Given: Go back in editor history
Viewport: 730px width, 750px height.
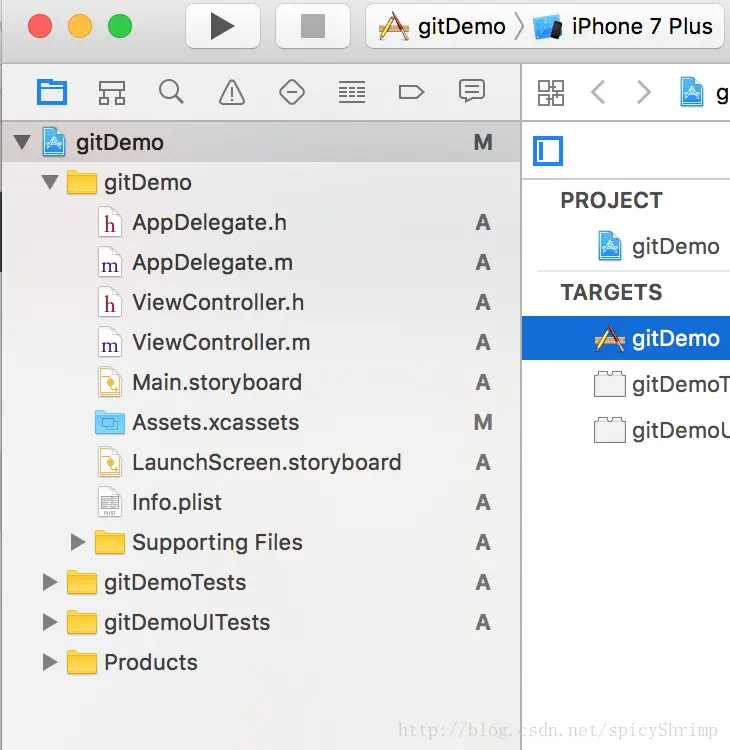Looking at the screenshot, I should 598,92.
